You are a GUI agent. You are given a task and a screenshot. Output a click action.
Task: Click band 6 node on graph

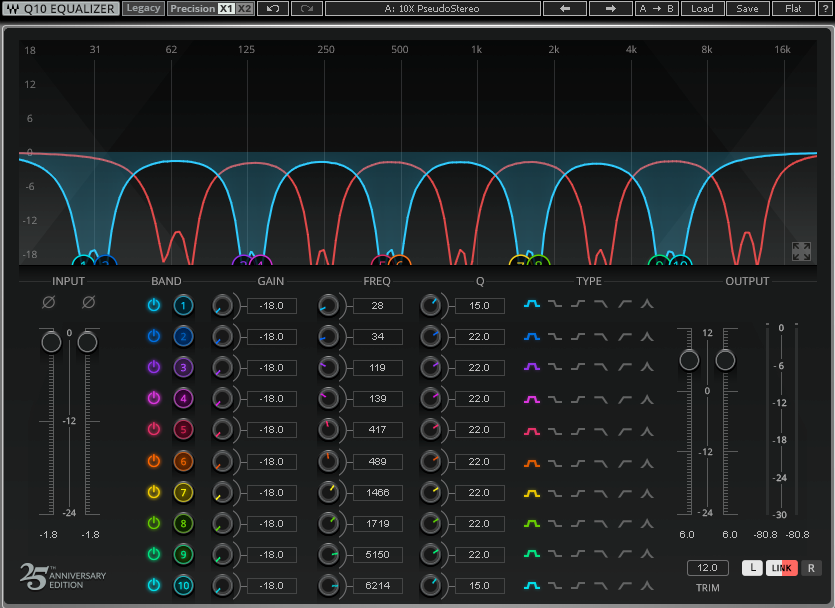coord(400,261)
